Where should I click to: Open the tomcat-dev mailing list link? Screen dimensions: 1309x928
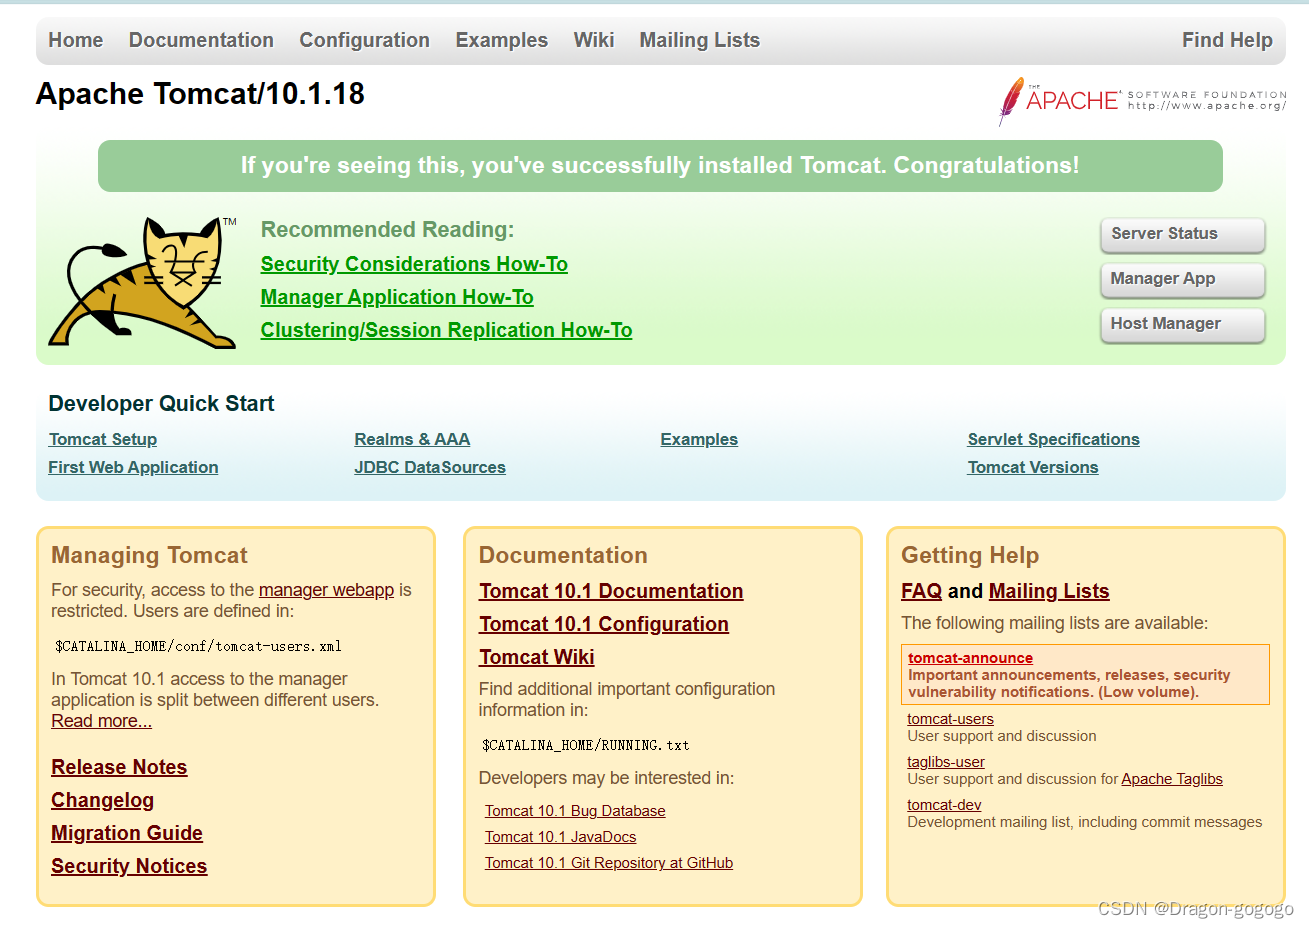[x=944, y=805]
